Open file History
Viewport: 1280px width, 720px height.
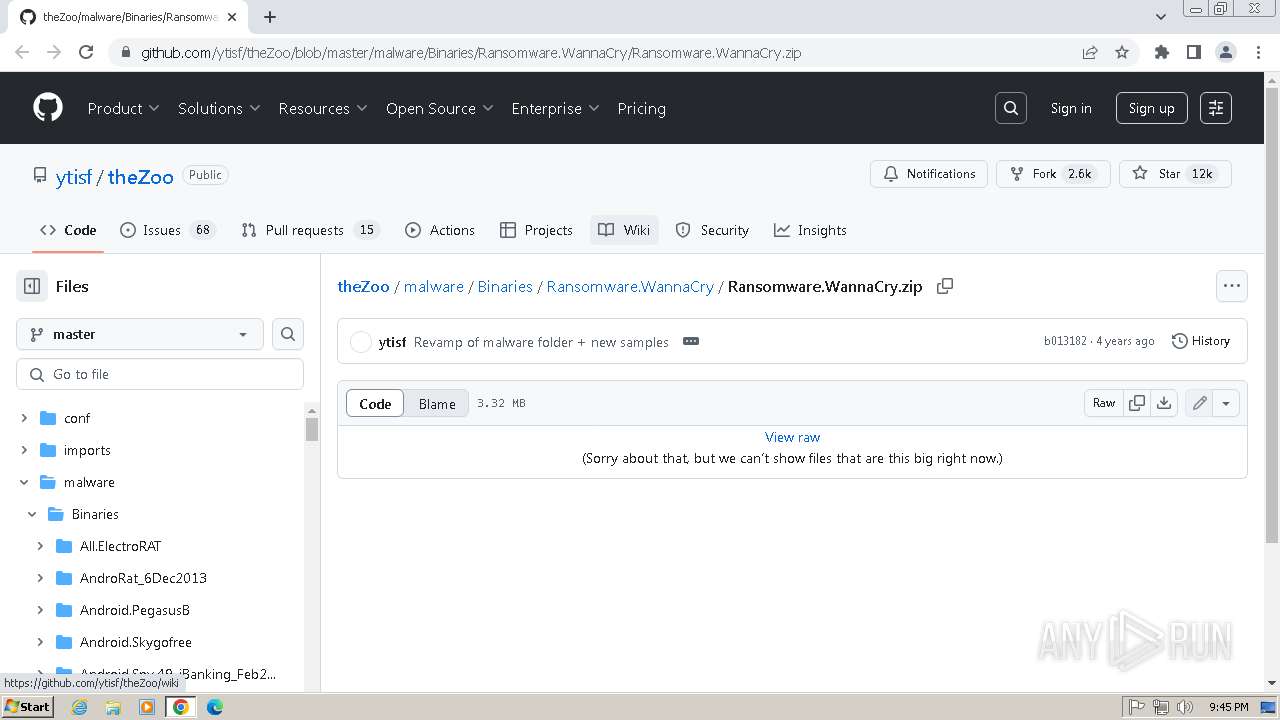(1201, 341)
